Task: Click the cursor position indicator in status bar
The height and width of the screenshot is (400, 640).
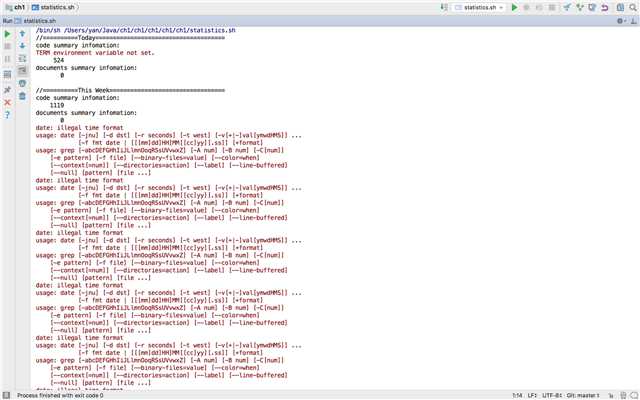Action: (x=517, y=395)
